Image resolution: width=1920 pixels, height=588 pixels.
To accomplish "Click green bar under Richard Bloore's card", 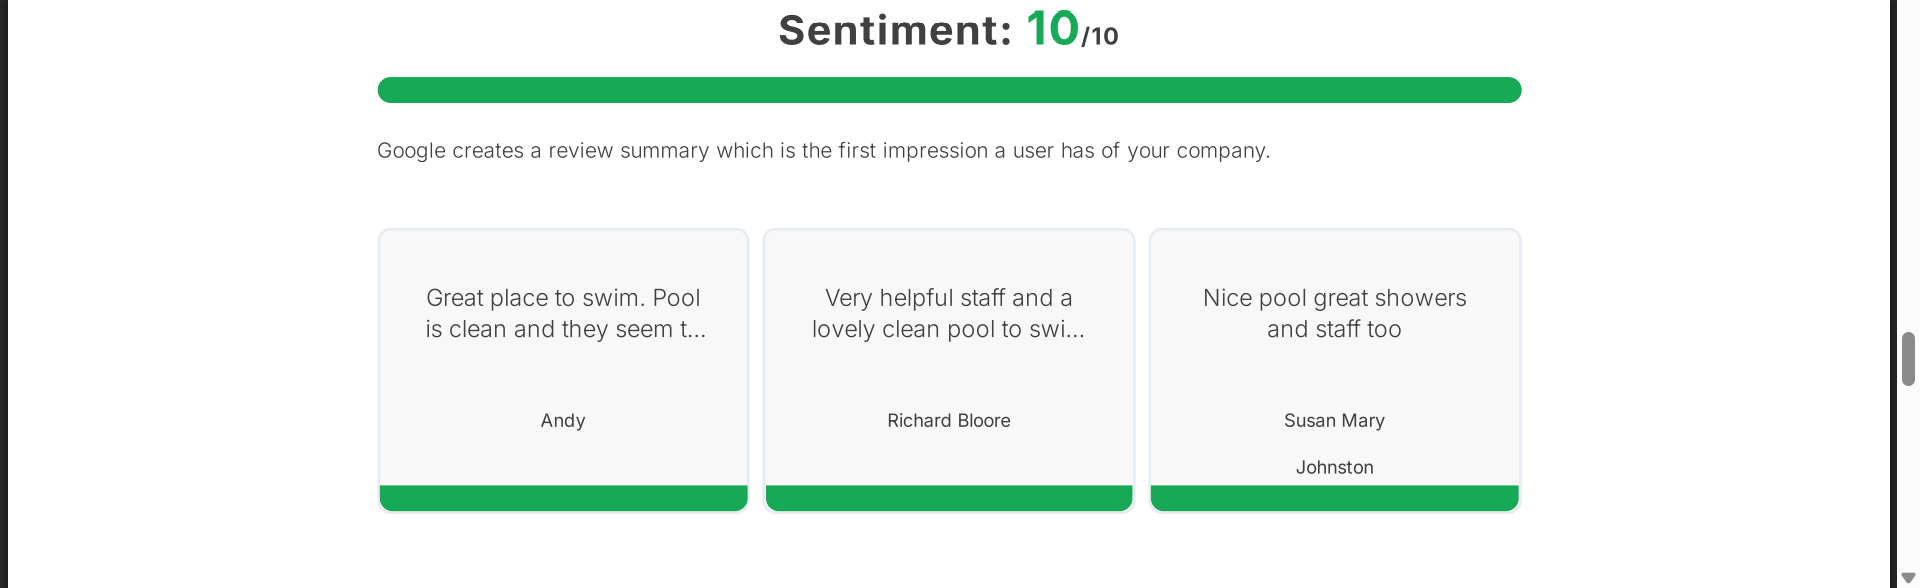I will click(948, 498).
